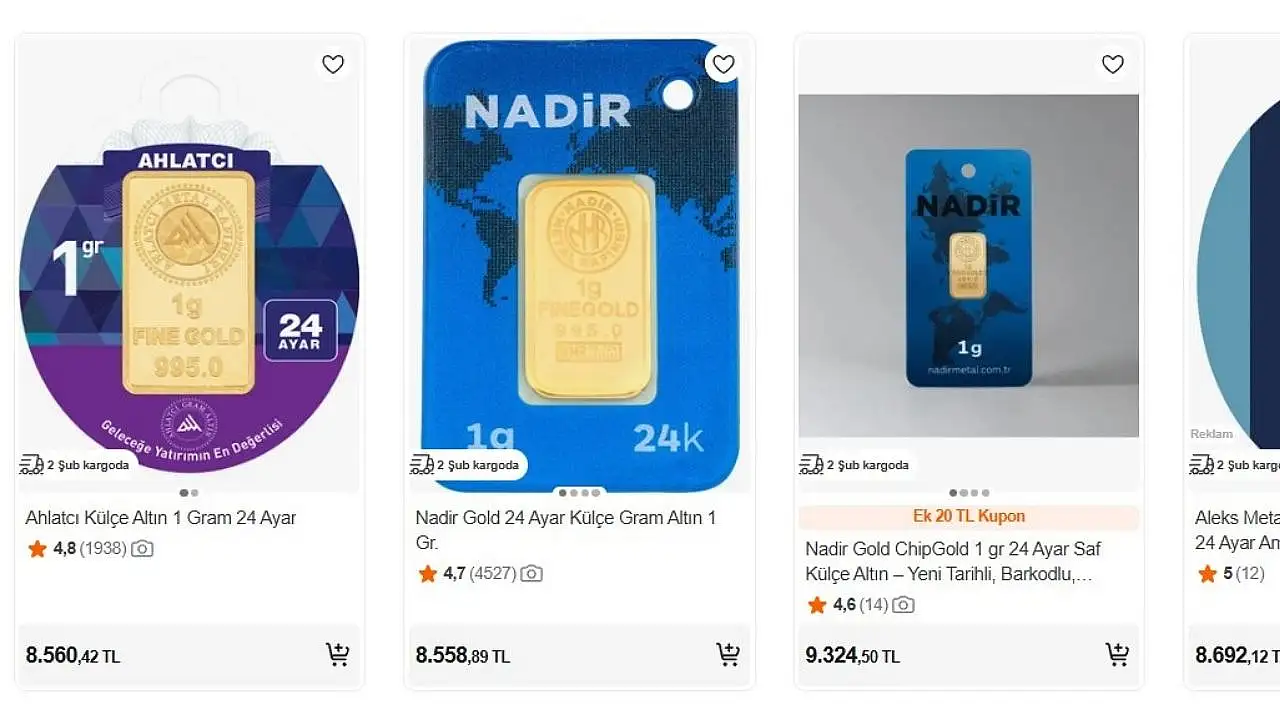Add 9.324,50 TL ChipGold to cart
The width and height of the screenshot is (1280, 720).
(1117, 655)
